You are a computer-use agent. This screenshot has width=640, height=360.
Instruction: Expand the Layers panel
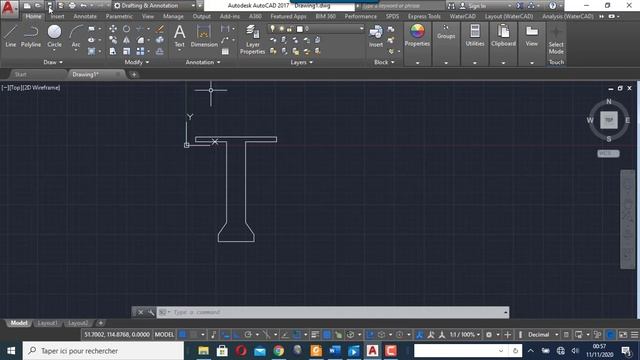301,62
